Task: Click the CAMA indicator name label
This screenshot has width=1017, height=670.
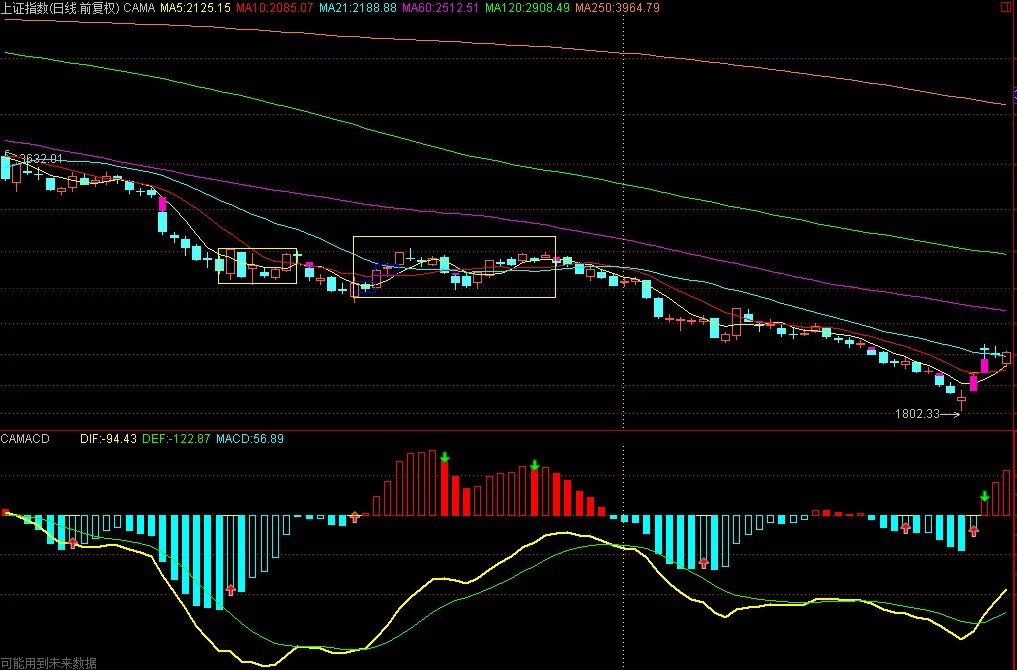Action: (x=139, y=7)
